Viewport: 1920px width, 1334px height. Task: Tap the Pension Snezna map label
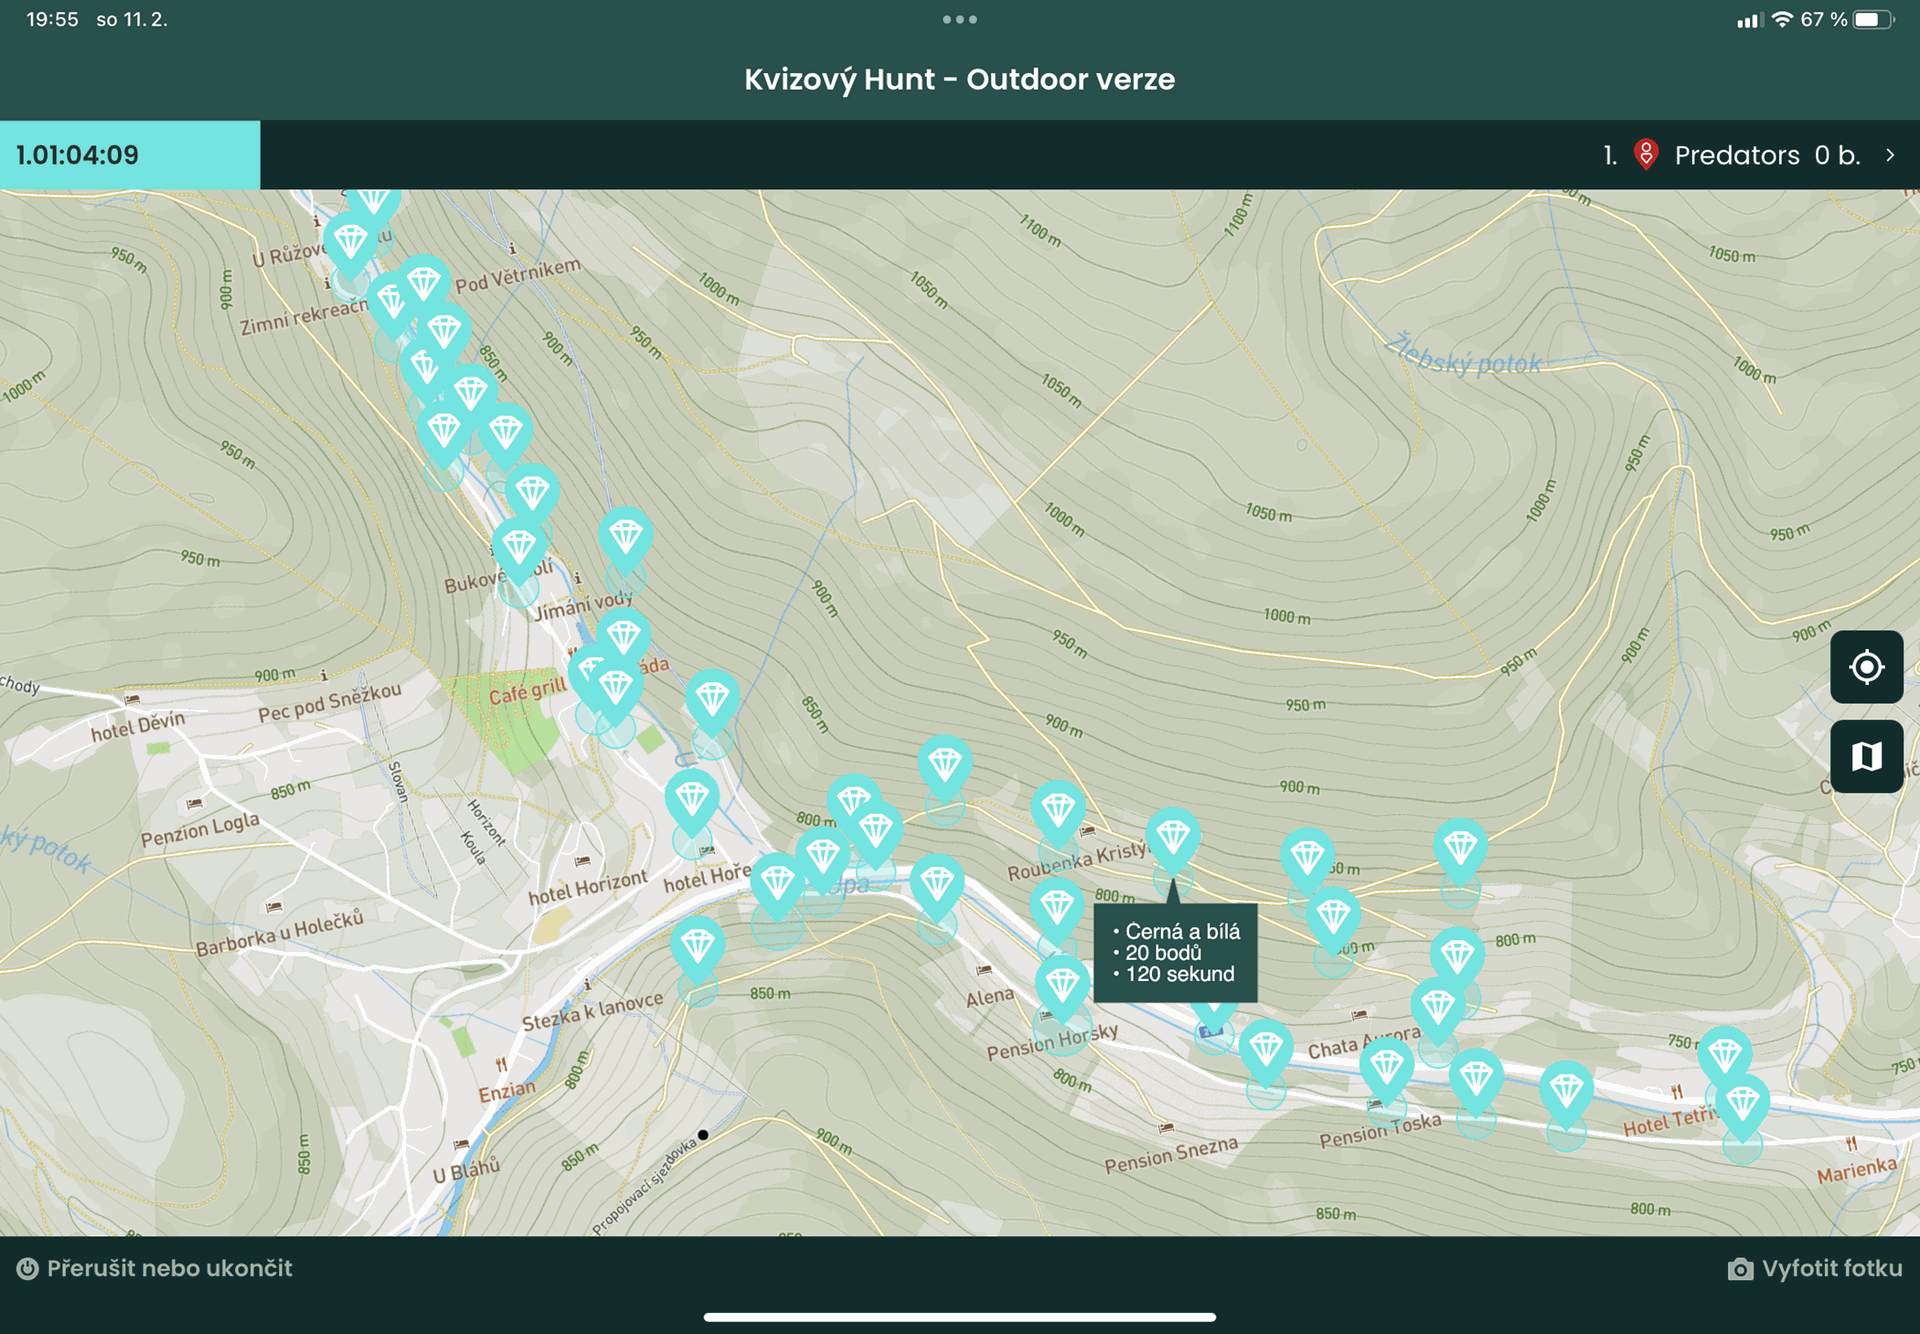click(x=1171, y=1154)
